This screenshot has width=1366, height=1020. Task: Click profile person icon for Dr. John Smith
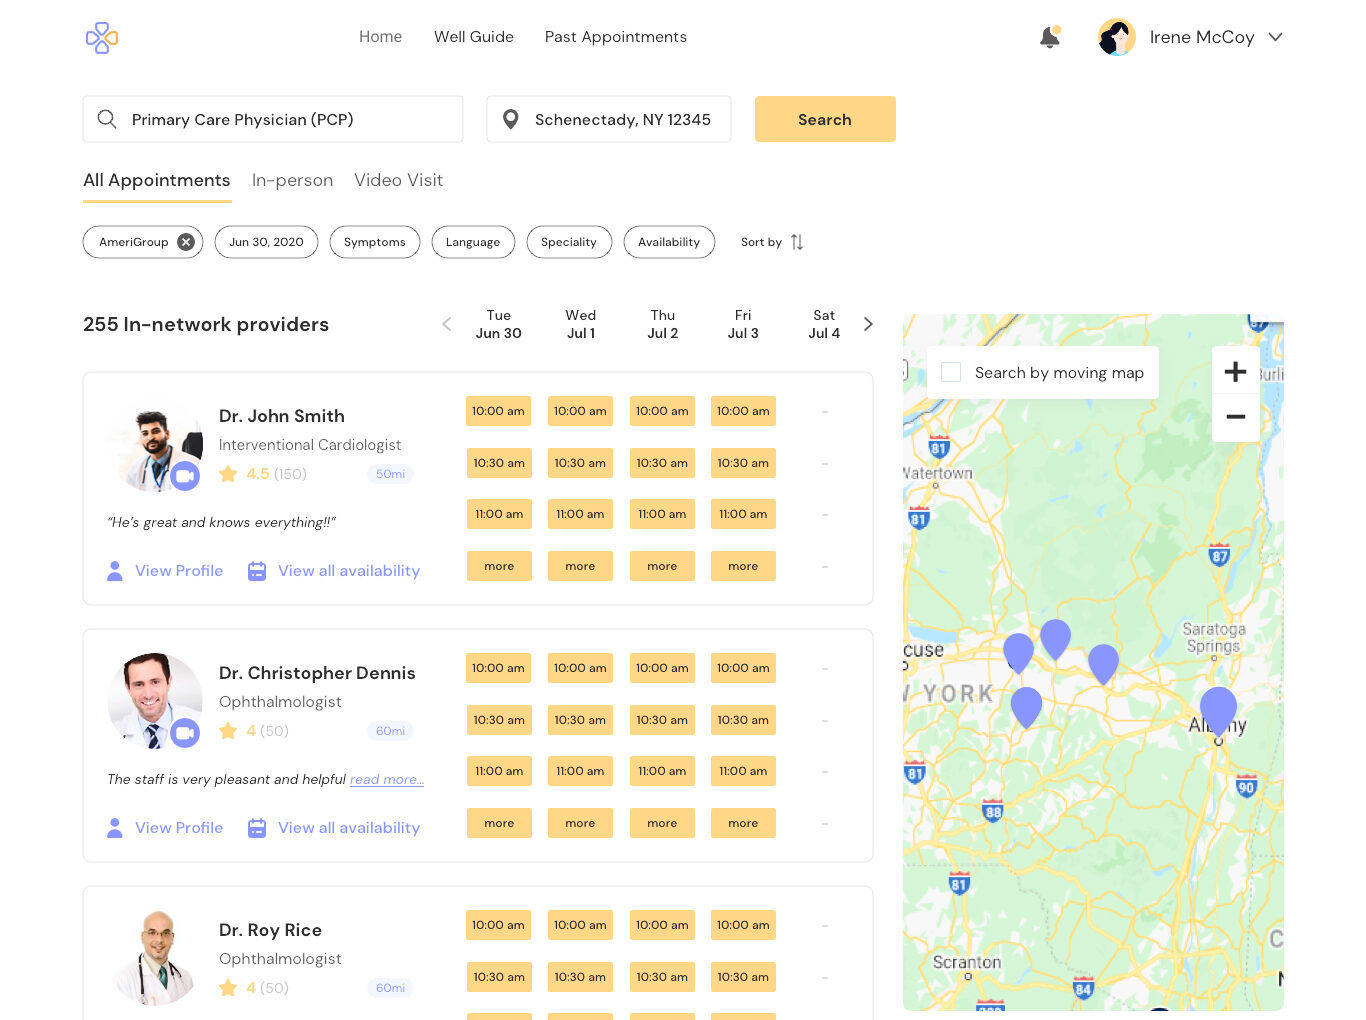pyautogui.click(x=115, y=571)
